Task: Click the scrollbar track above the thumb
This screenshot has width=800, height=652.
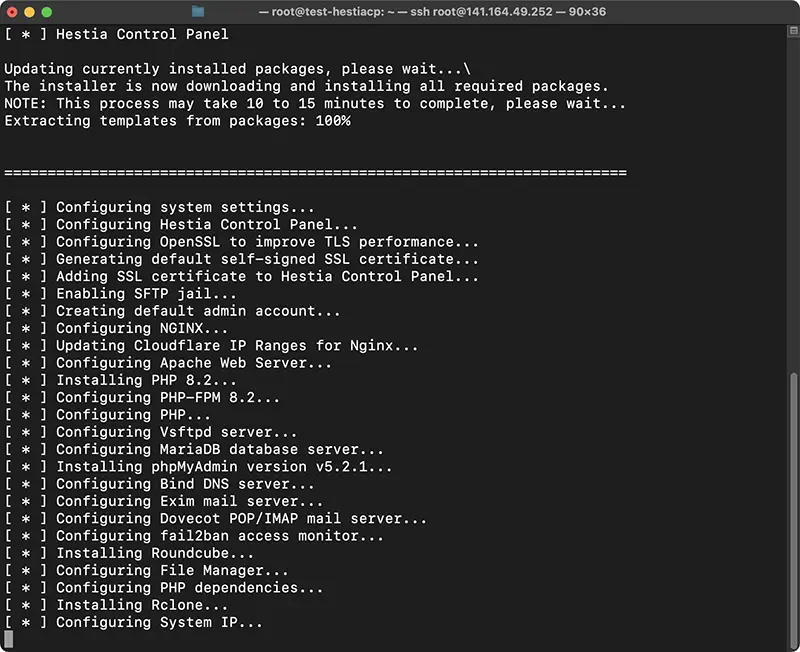Action: pos(793,204)
